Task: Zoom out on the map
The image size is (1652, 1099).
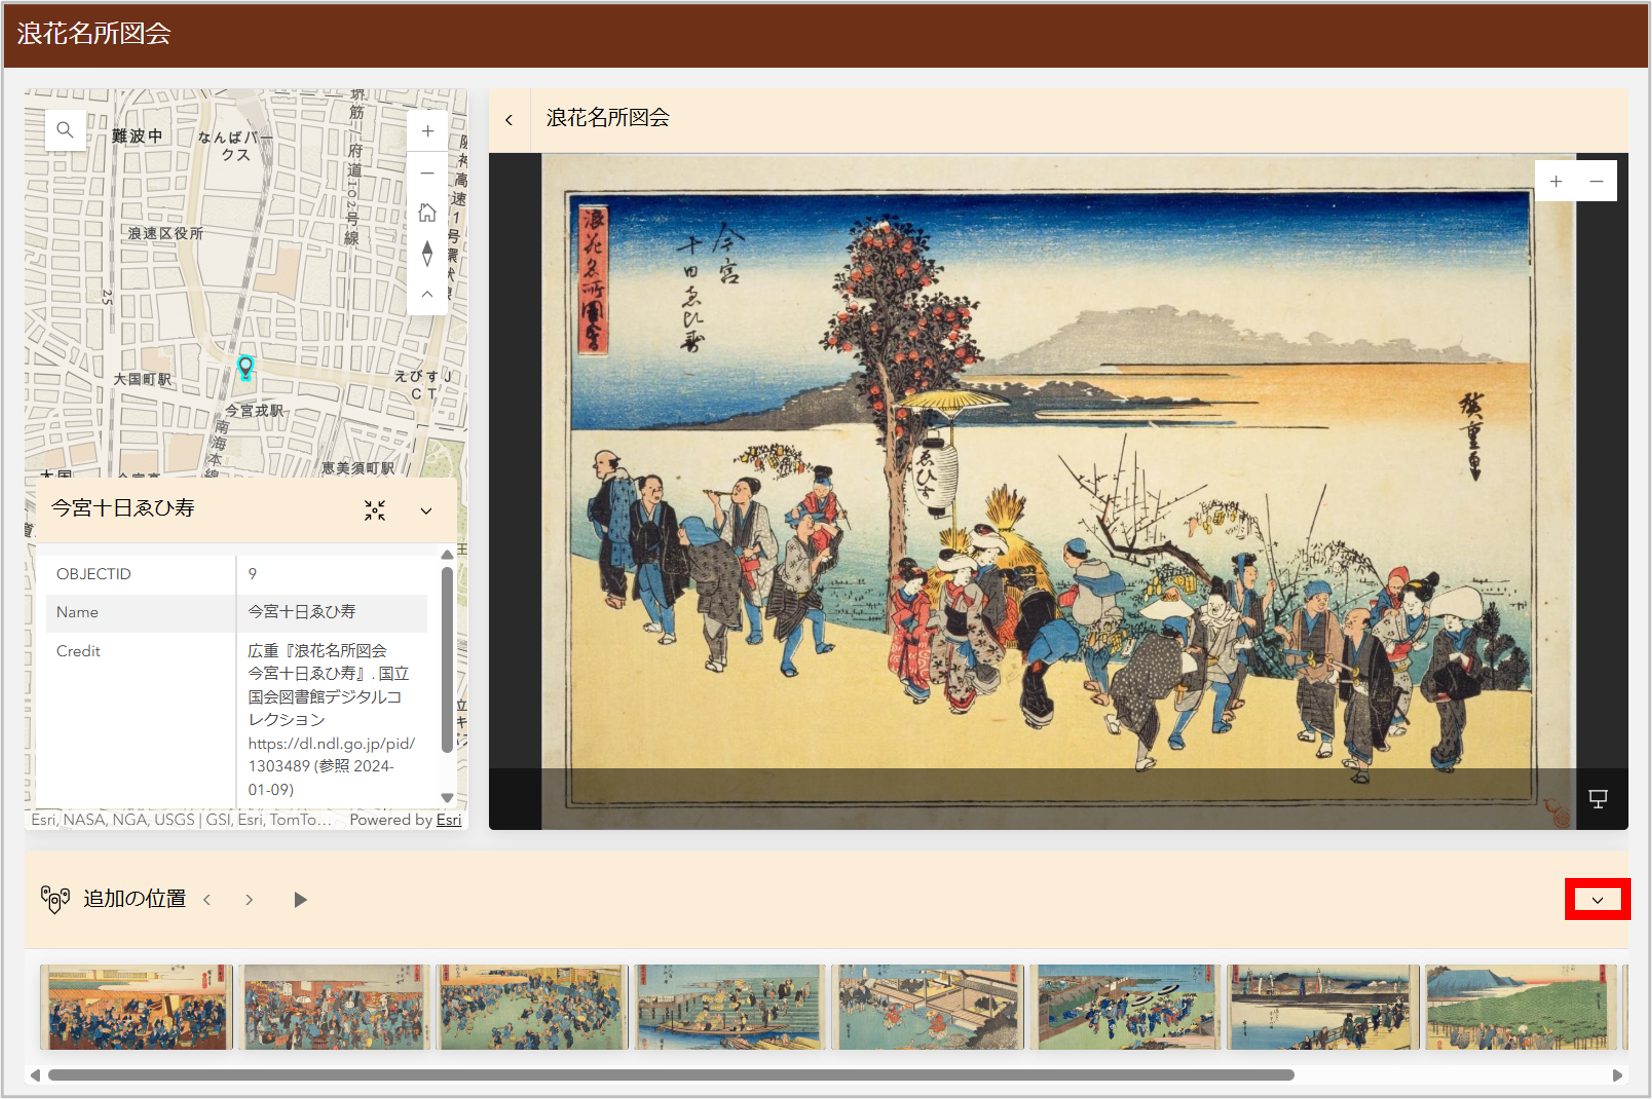Action: pyautogui.click(x=427, y=173)
